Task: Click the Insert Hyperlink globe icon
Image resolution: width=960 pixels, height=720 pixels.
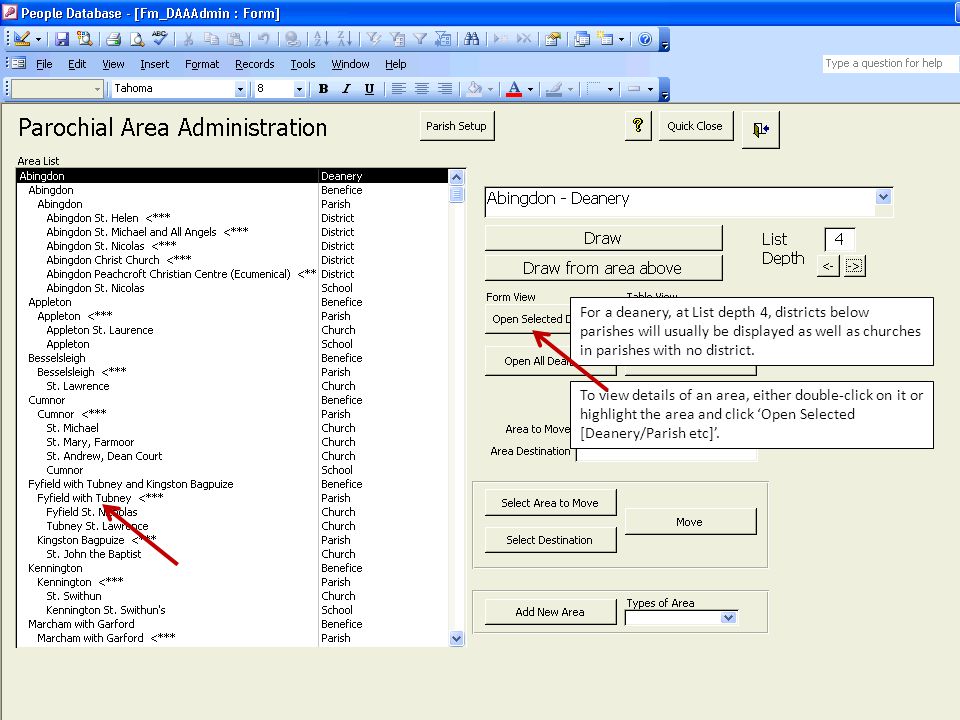Action: pos(293,39)
